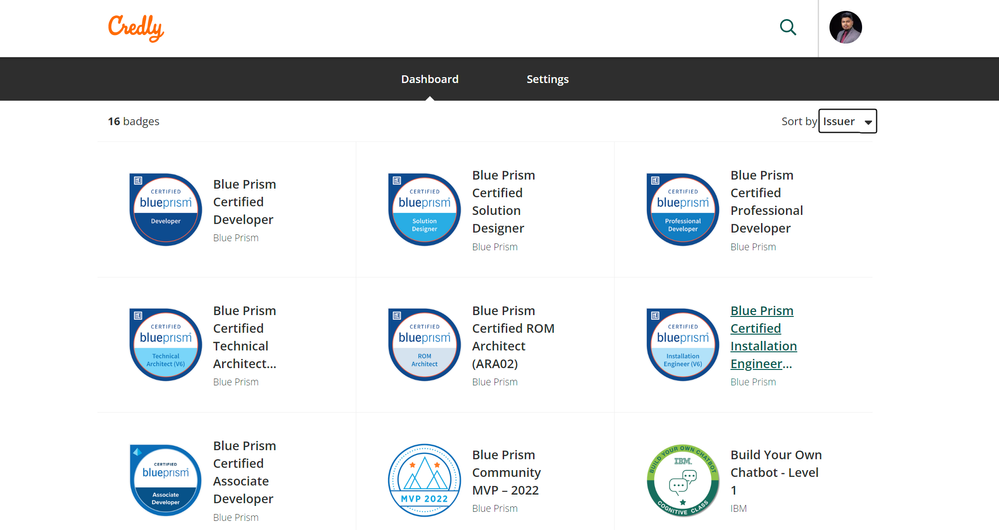Click Blue Prism issuer text under Certified Developer

click(x=236, y=238)
